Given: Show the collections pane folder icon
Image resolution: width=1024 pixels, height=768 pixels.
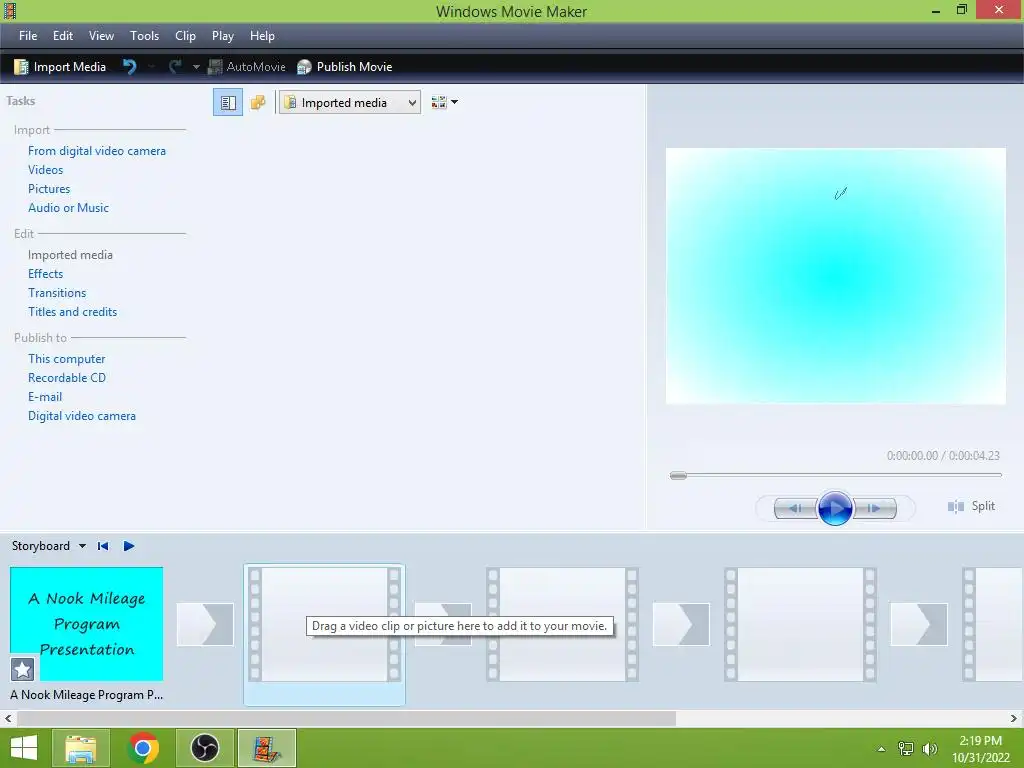Looking at the screenshot, I should (258, 103).
